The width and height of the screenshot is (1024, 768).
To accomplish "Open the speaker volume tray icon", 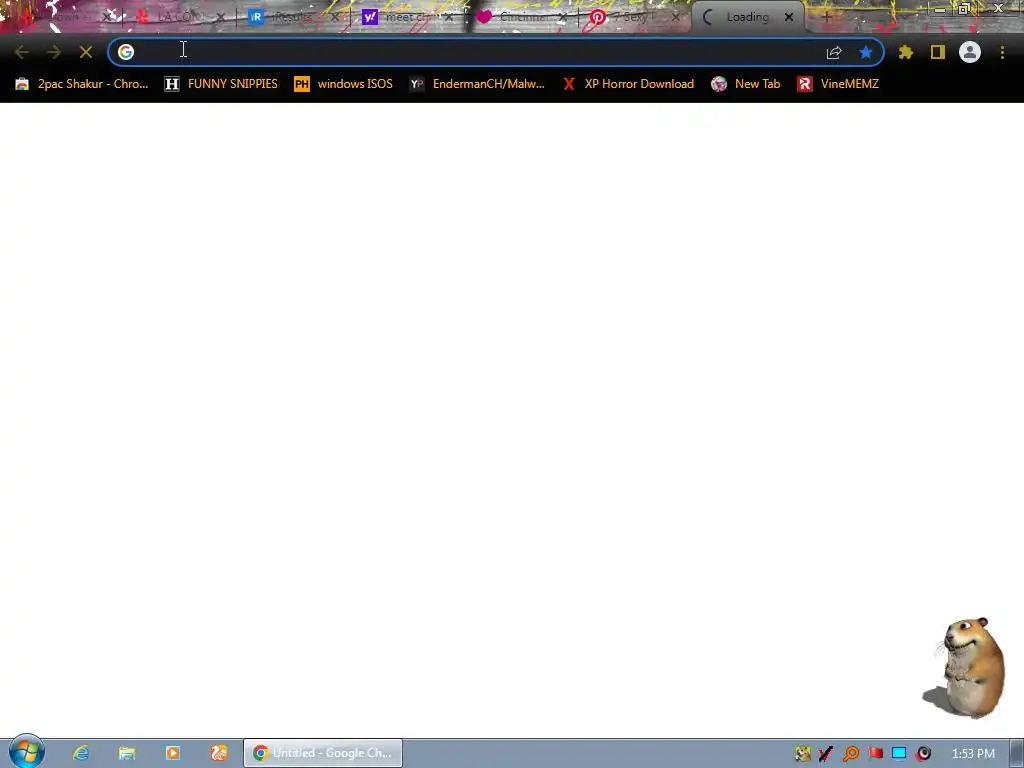I will tap(923, 754).
